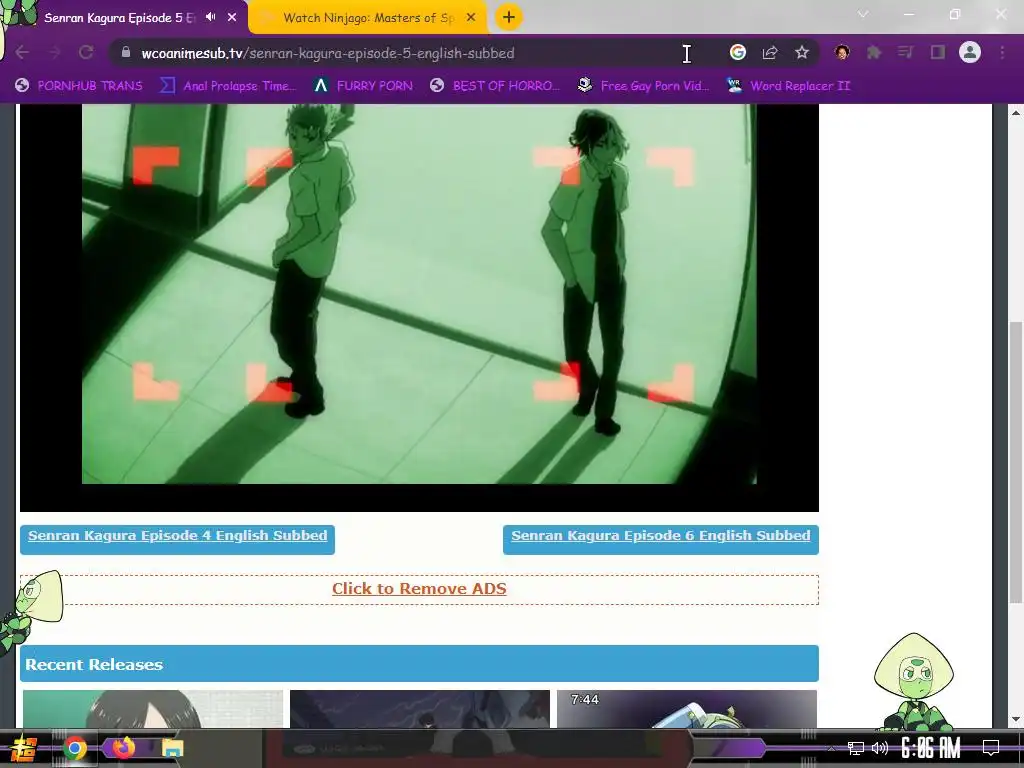Open the middle Recent Releases thumbnail
The image size is (1024, 768).
(x=420, y=709)
